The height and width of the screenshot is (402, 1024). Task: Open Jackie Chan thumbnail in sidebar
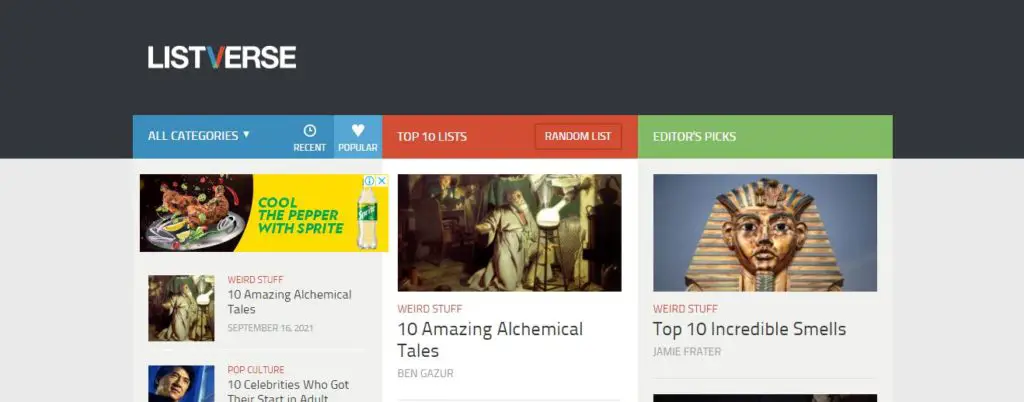pos(181,384)
